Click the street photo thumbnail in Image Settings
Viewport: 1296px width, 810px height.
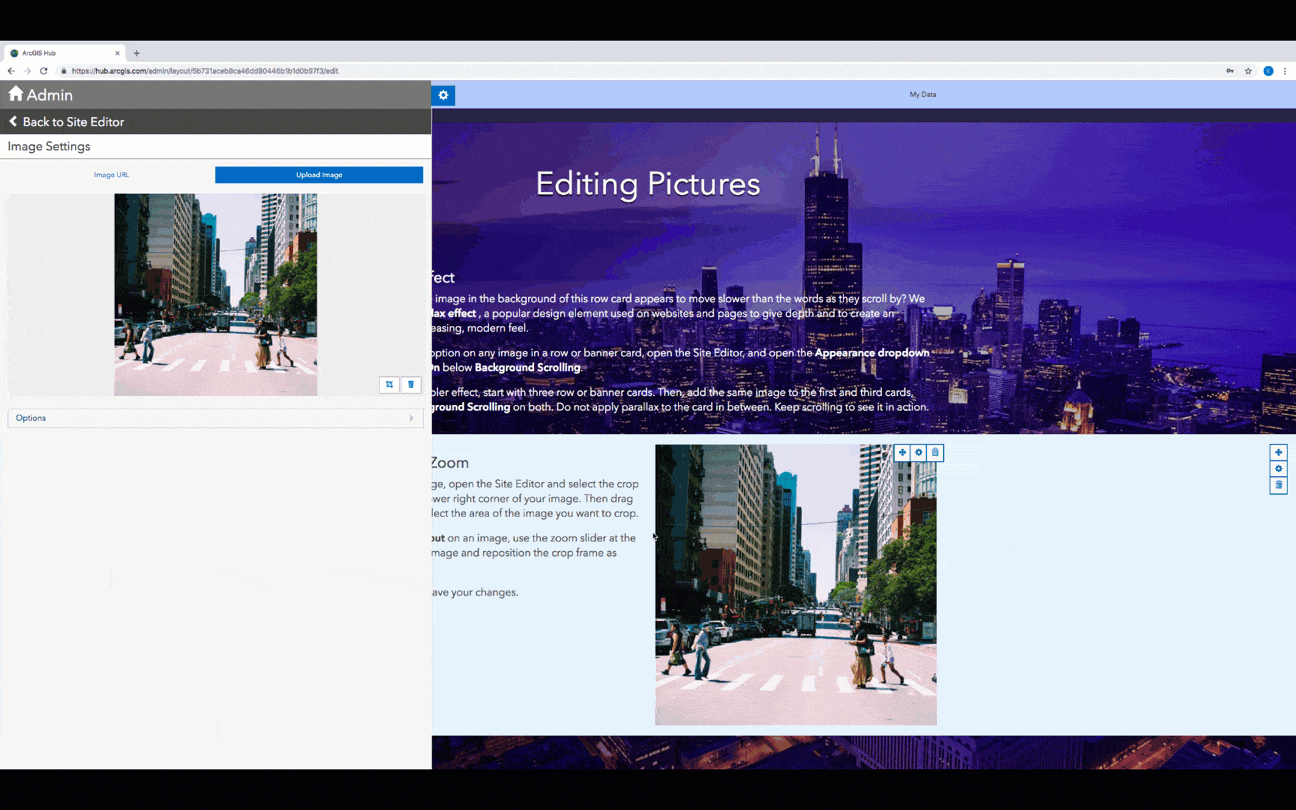[x=216, y=295]
